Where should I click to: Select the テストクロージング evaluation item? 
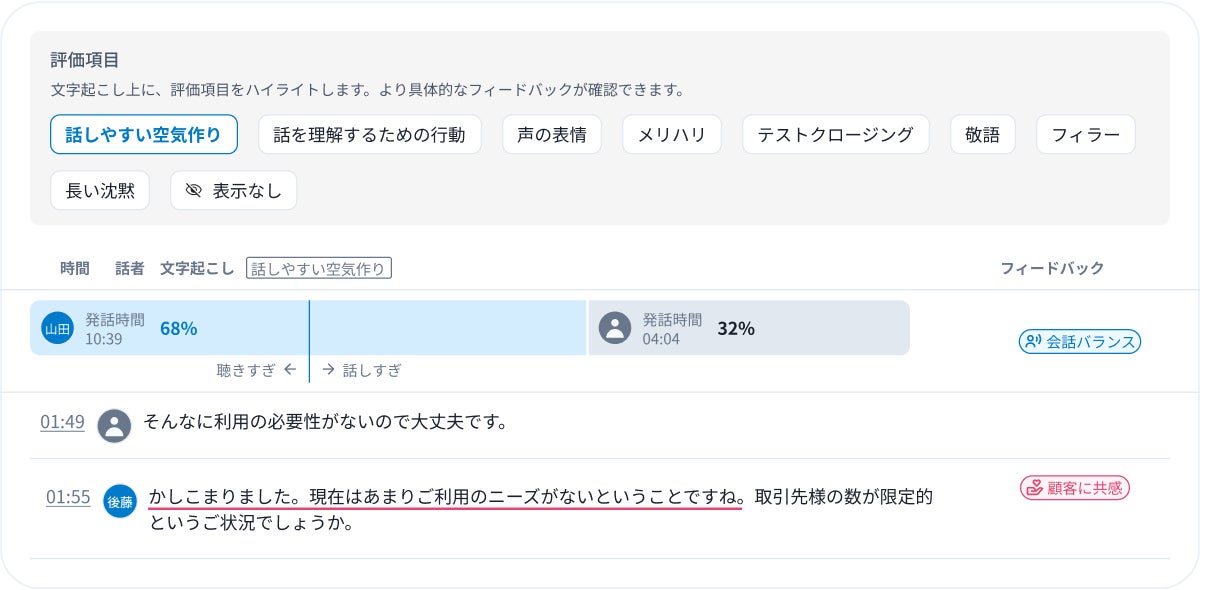[x=835, y=134]
